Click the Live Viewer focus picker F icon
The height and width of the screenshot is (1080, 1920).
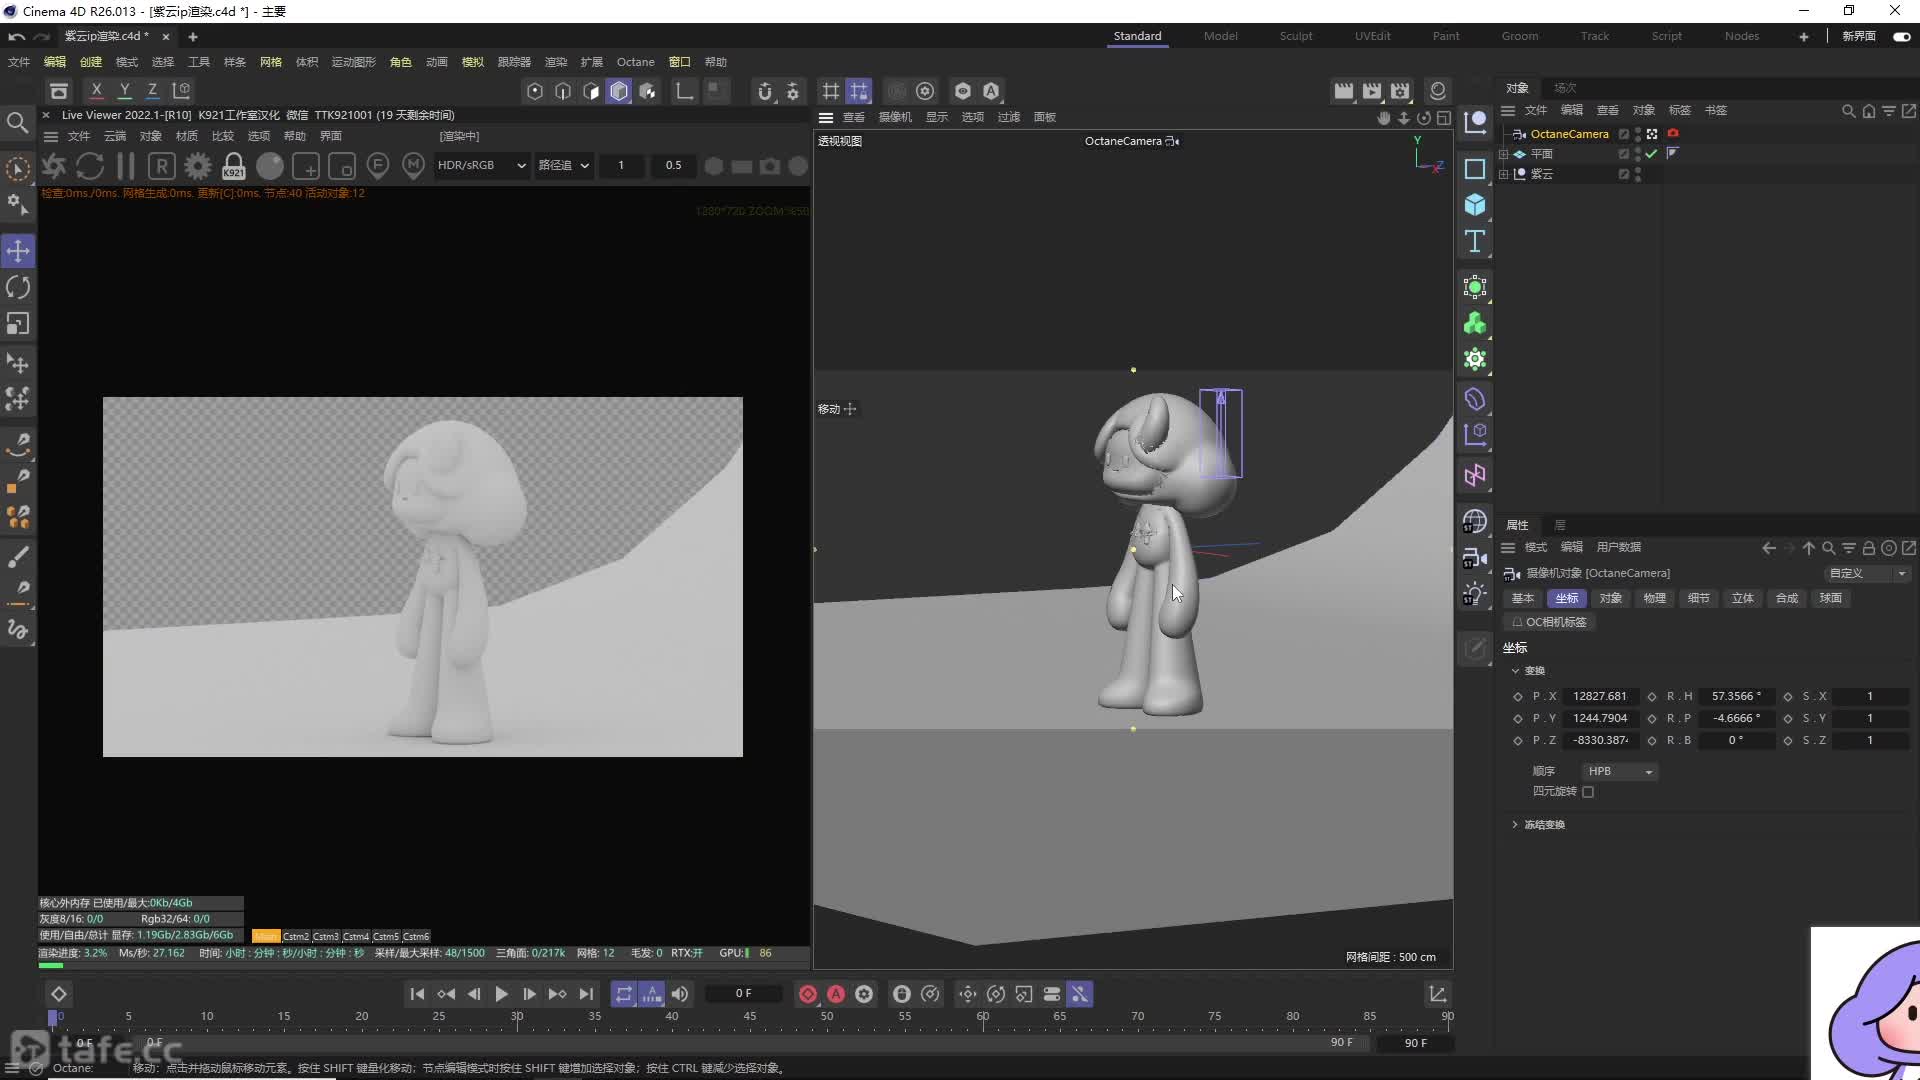(x=378, y=166)
